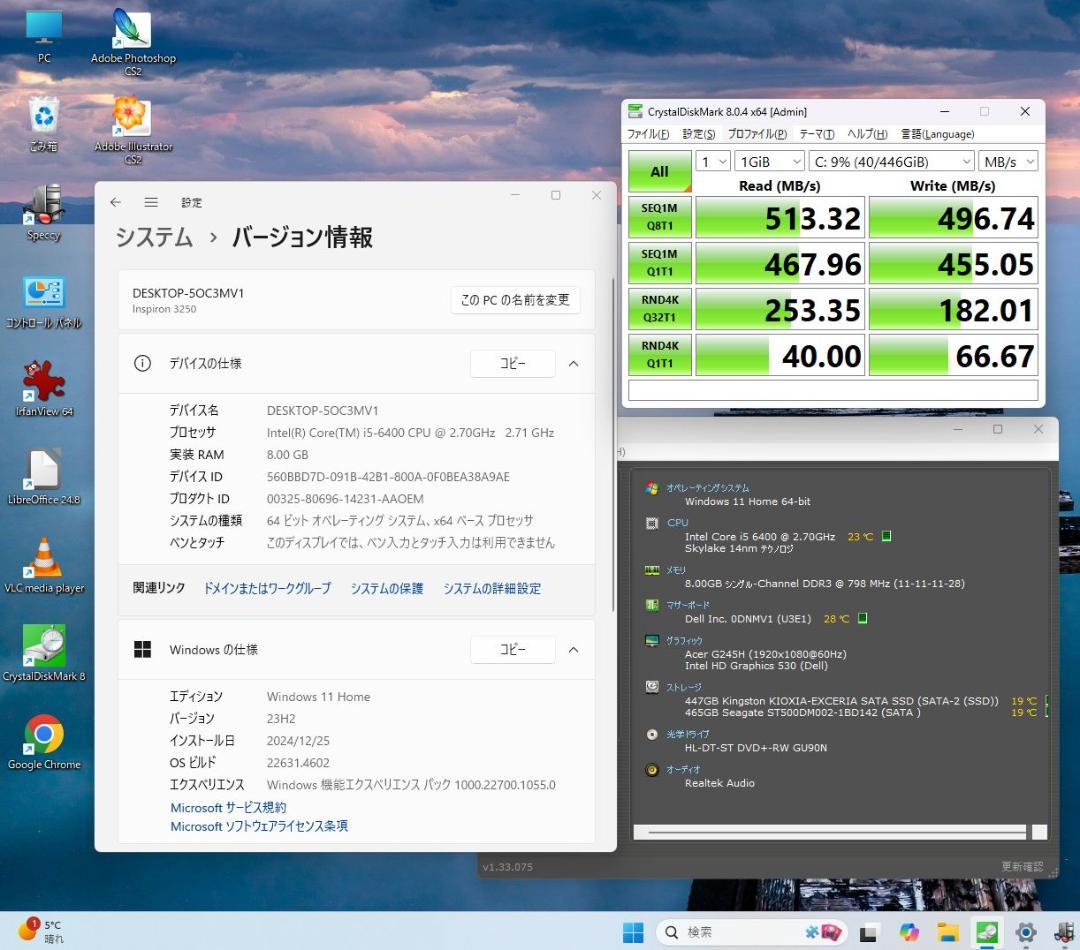Viewport: 1080px width, 950px height.
Task: Launch Adobe Illustrator CS2 desktop icon
Action: click(x=132, y=115)
